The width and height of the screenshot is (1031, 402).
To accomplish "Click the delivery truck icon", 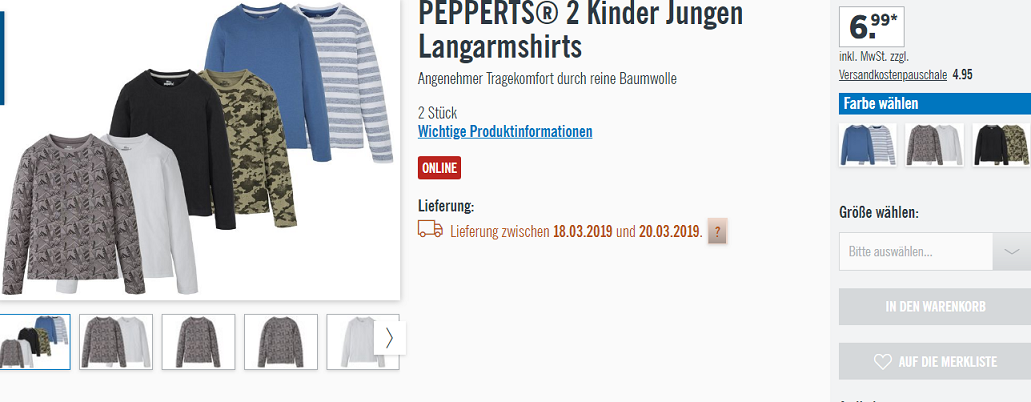I will tap(430, 229).
